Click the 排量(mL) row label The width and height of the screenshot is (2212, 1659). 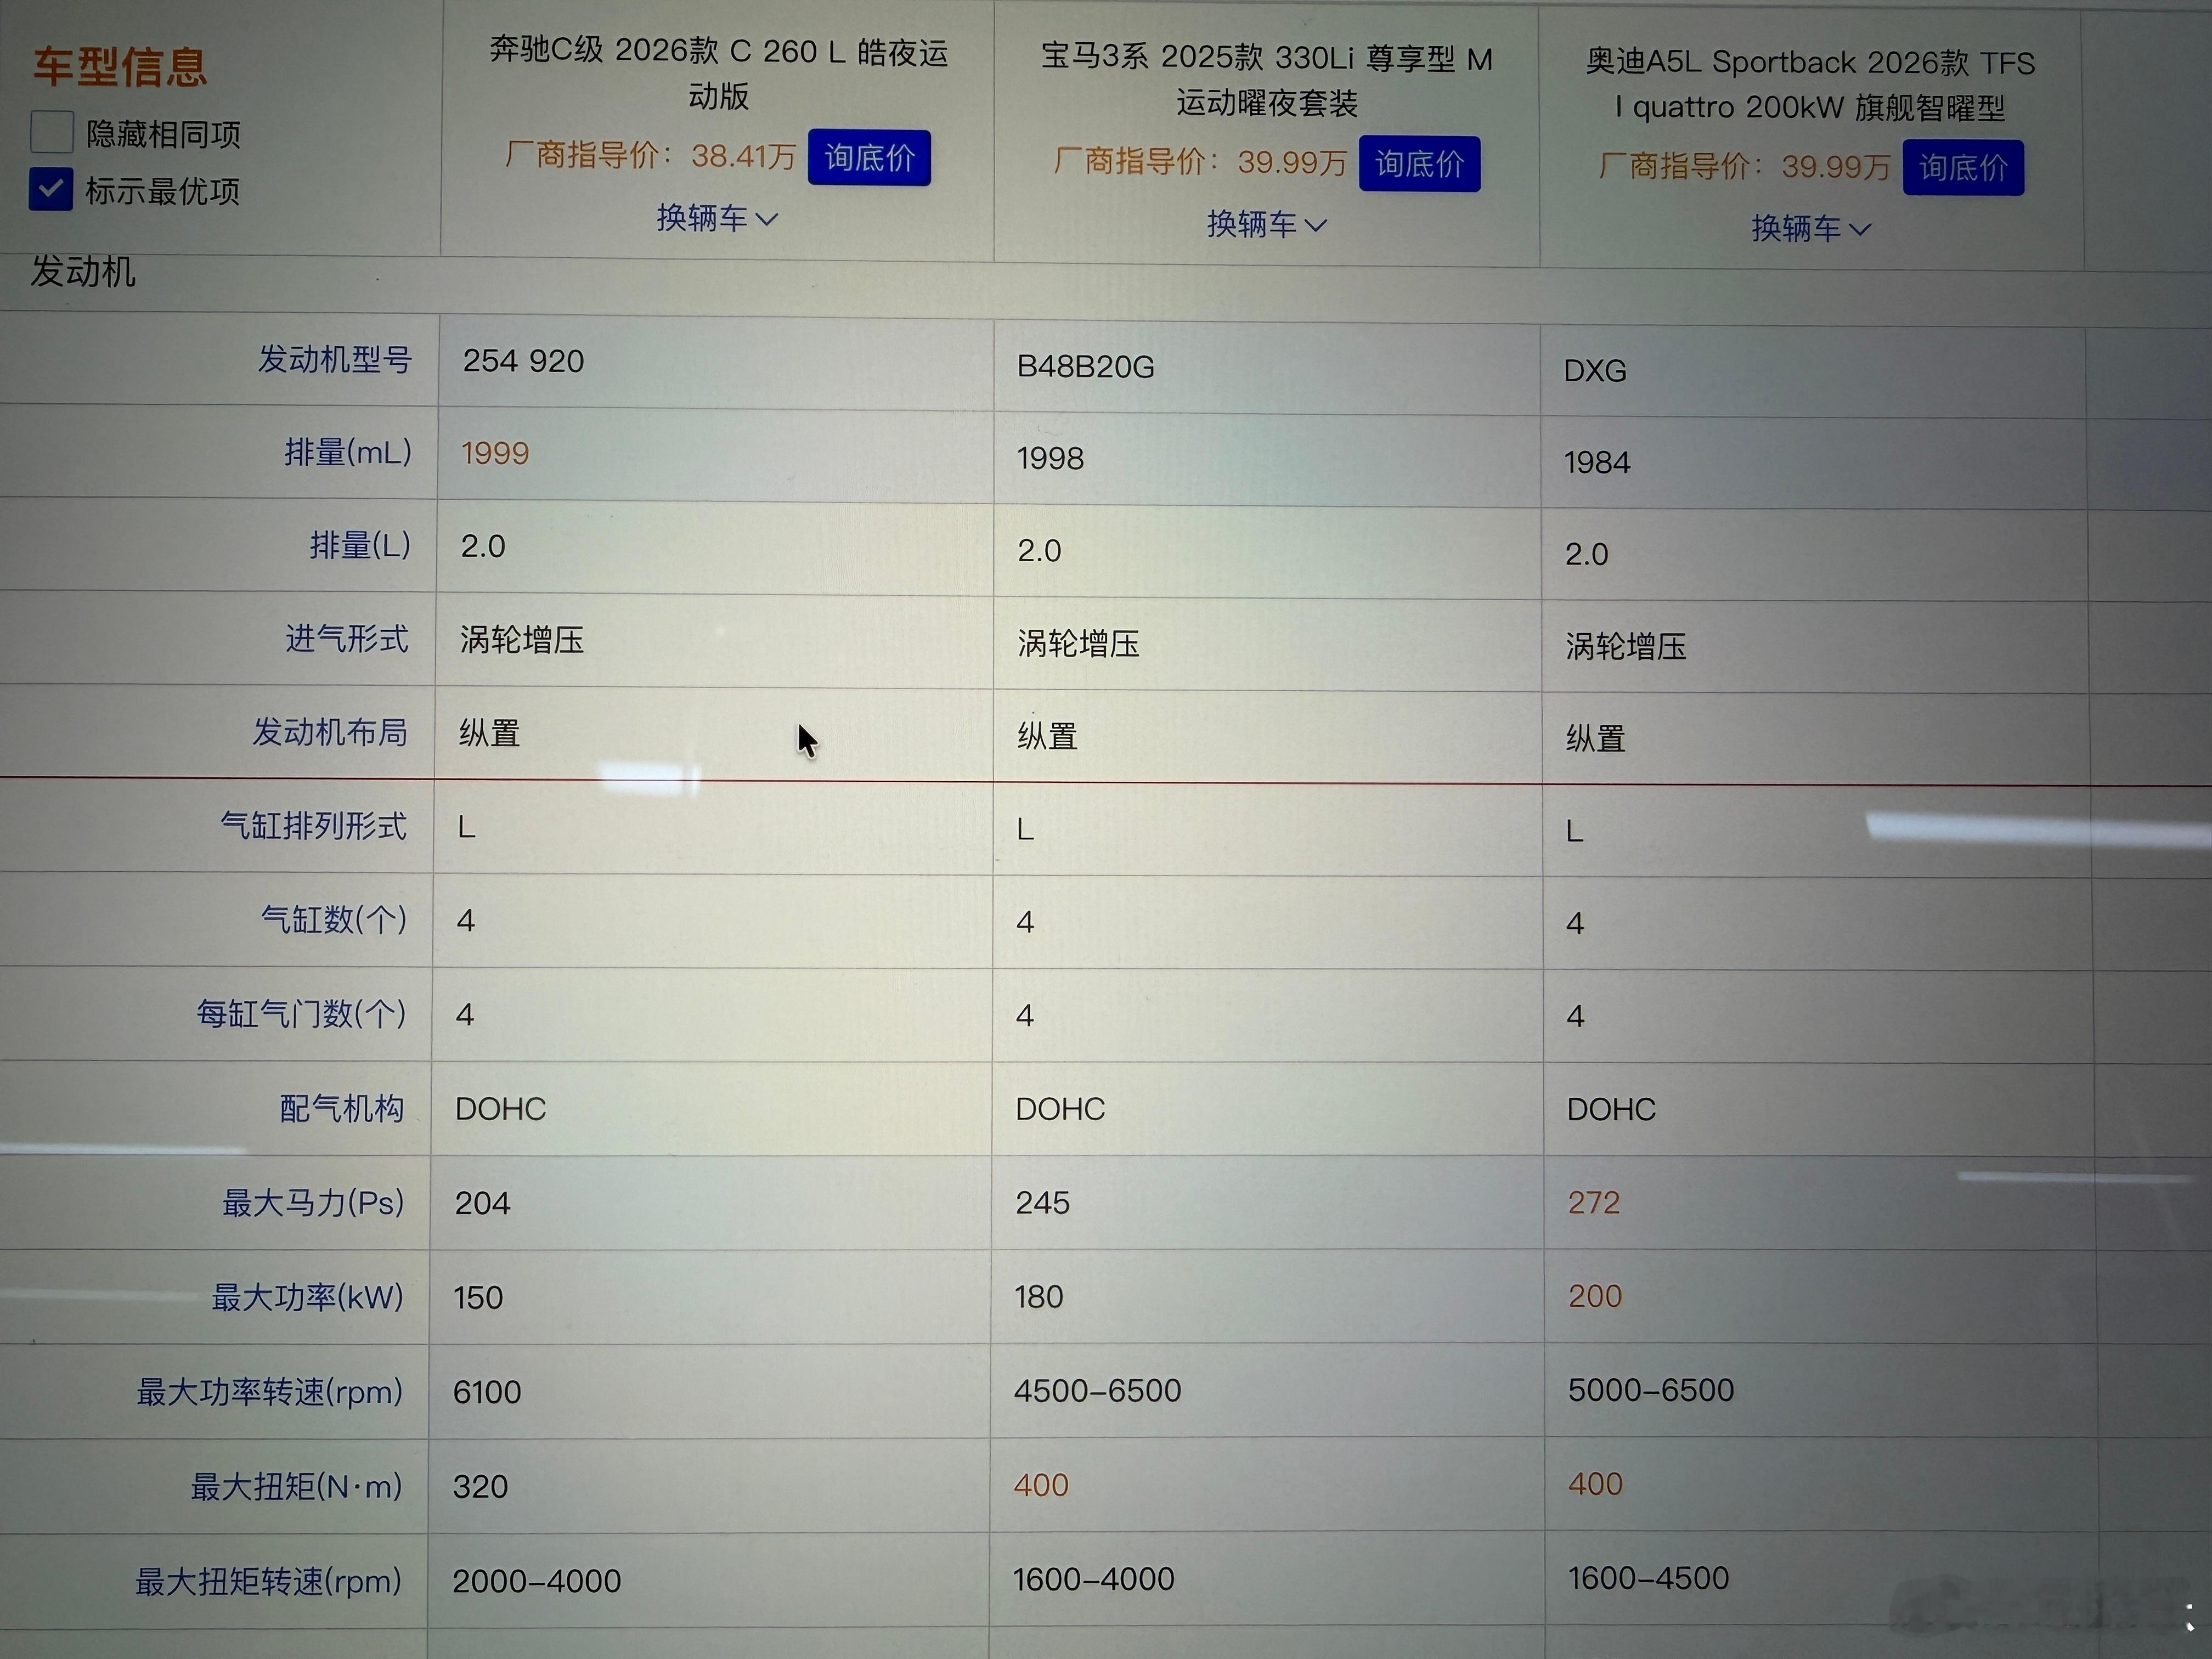(x=347, y=452)
